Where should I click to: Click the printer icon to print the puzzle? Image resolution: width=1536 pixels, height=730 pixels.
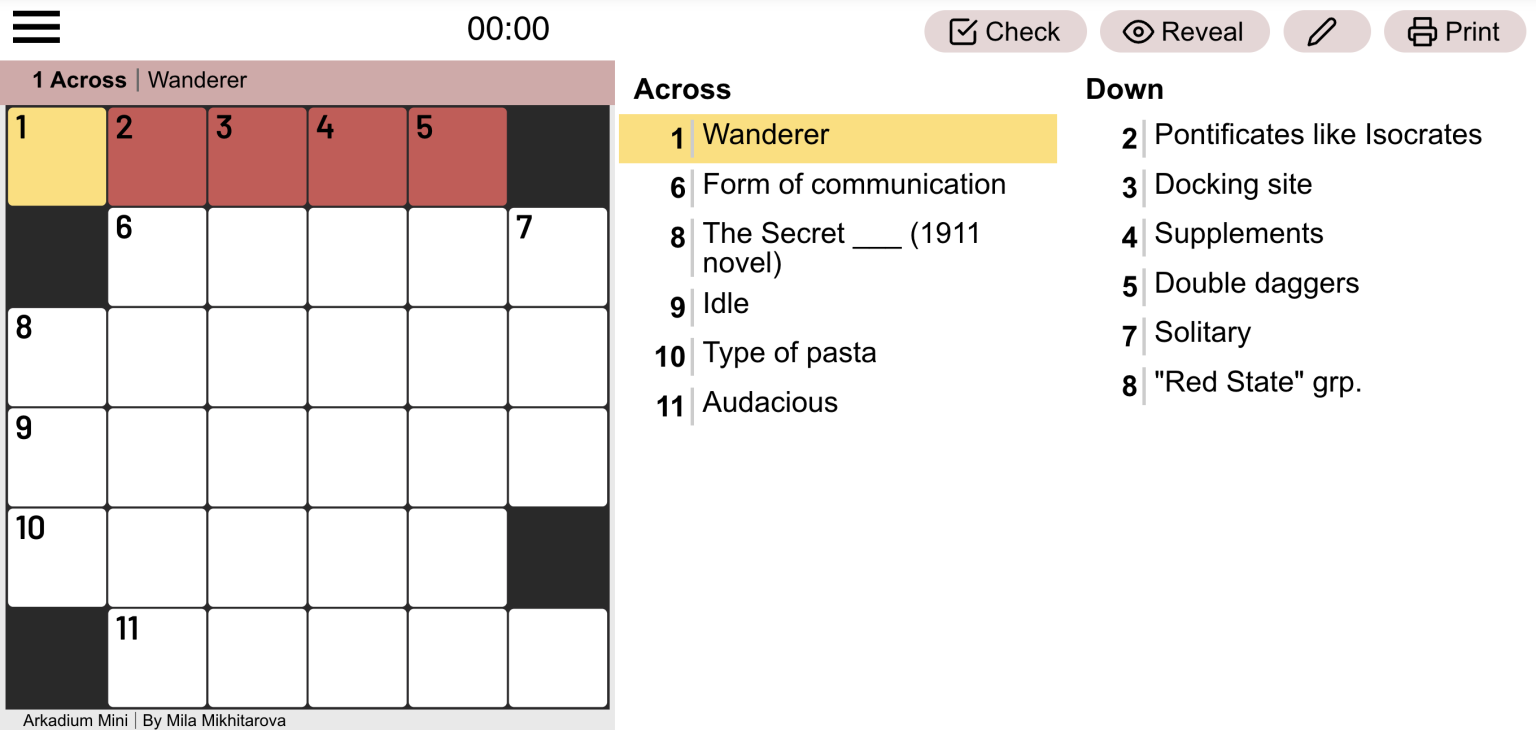(1420, 31)
